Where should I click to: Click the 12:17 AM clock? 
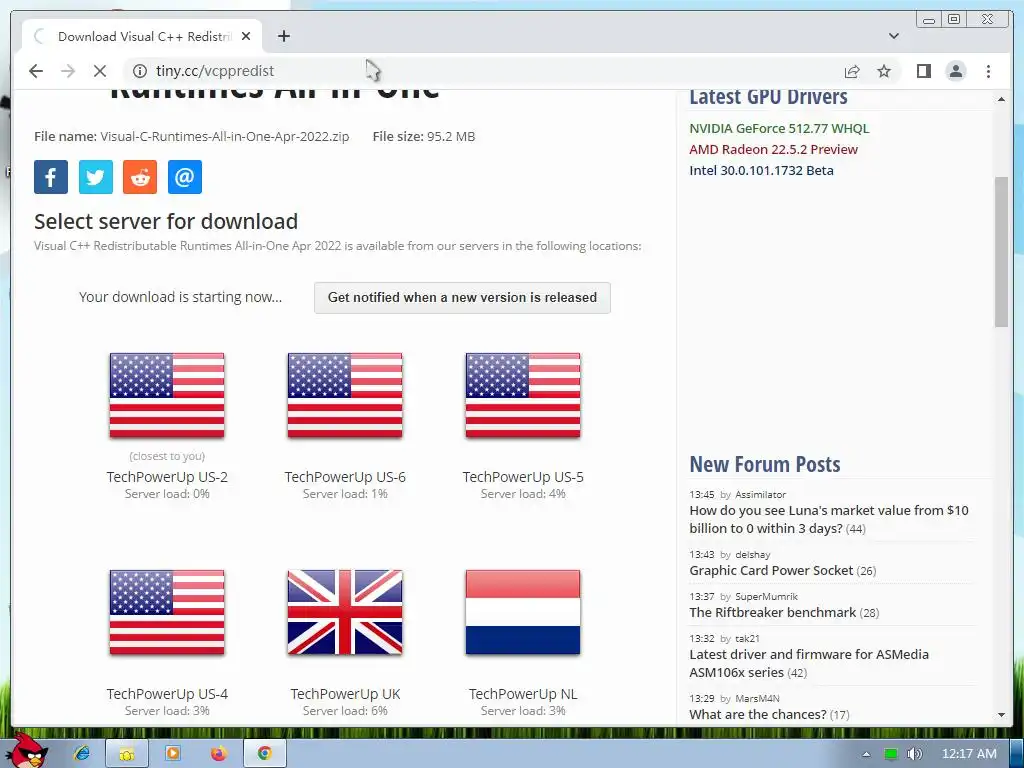[x=969, y=754]
